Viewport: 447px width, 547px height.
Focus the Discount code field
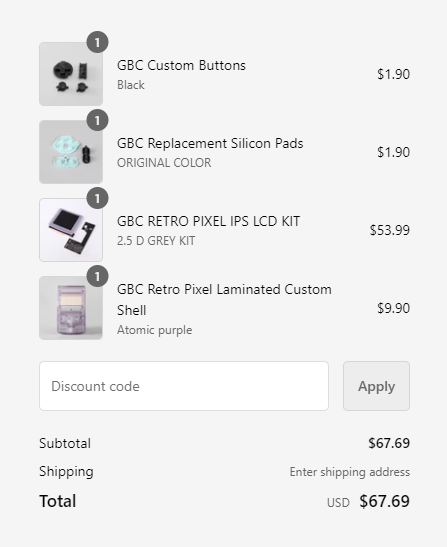184,386
